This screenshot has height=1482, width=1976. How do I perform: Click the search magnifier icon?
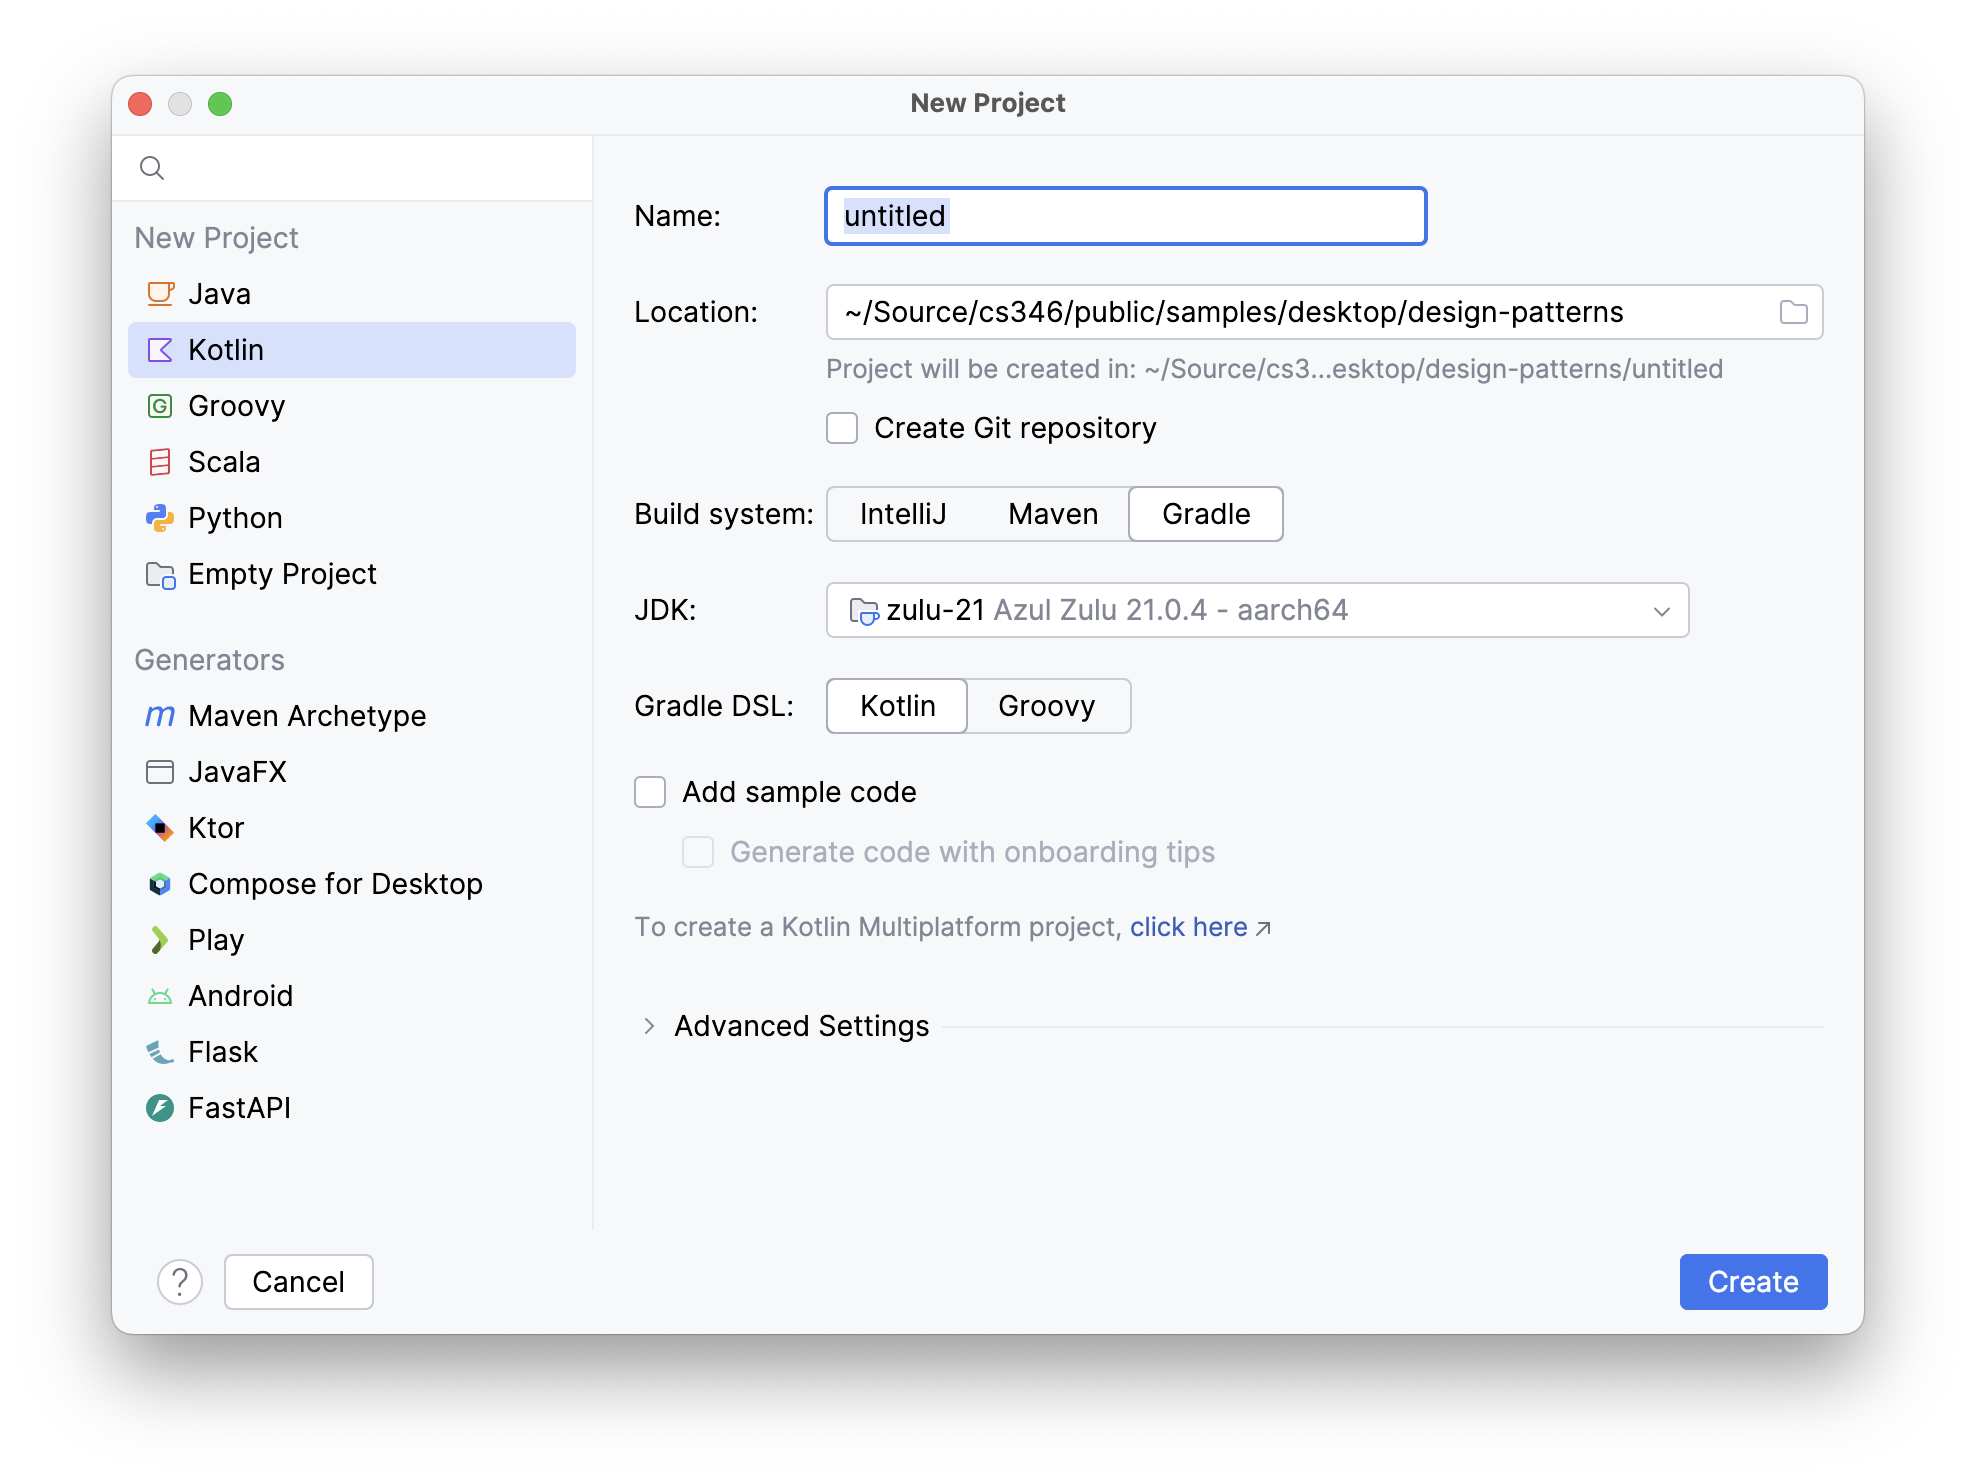[152, 168]
